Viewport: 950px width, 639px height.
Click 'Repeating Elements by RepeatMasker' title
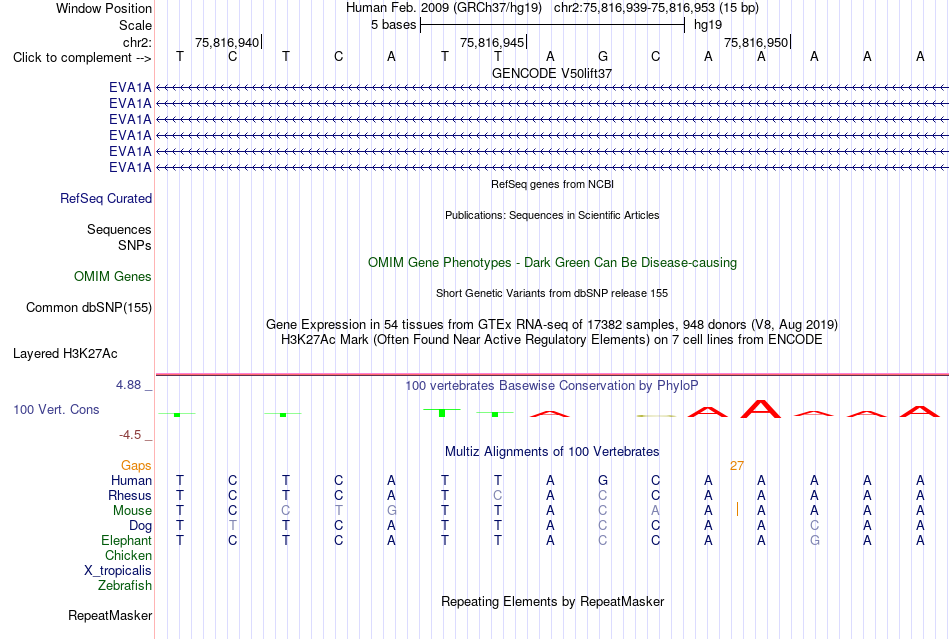tap(552, 601)
